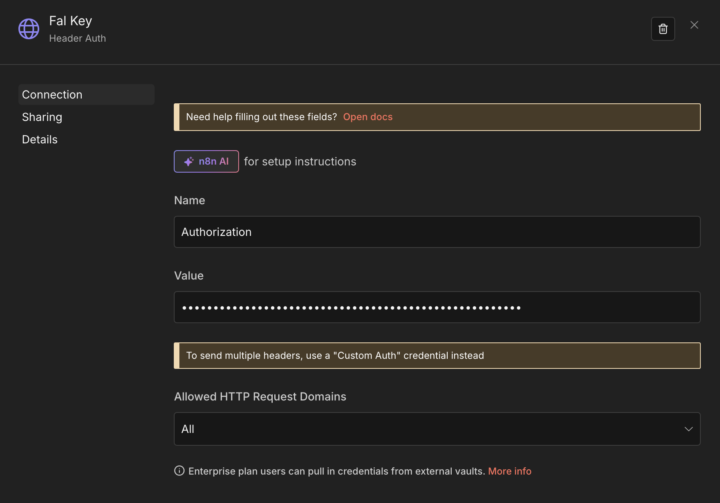Click 'for setup instructions' text
Screen dimensions: 720x503
coord(300,162)
